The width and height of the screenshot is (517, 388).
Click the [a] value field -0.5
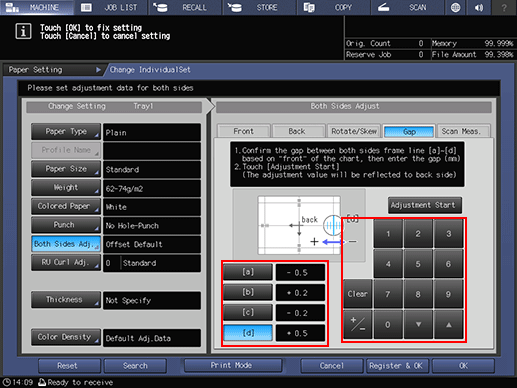(300, 272)
